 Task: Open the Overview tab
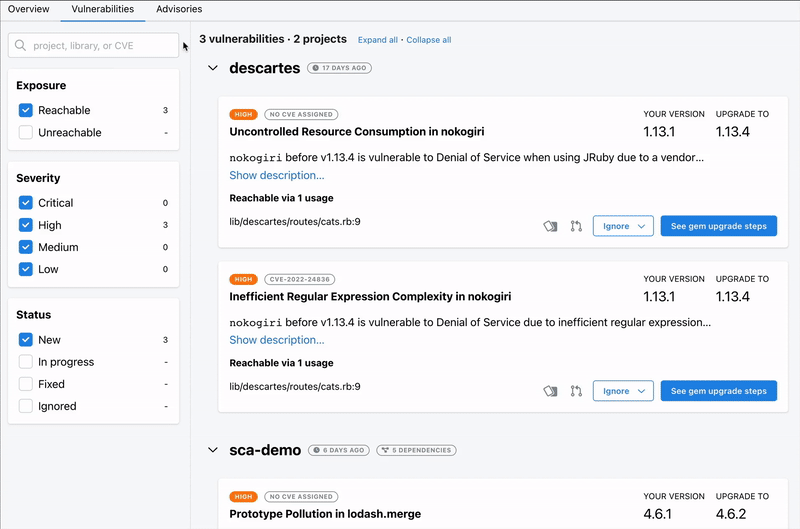click(29, 9)
